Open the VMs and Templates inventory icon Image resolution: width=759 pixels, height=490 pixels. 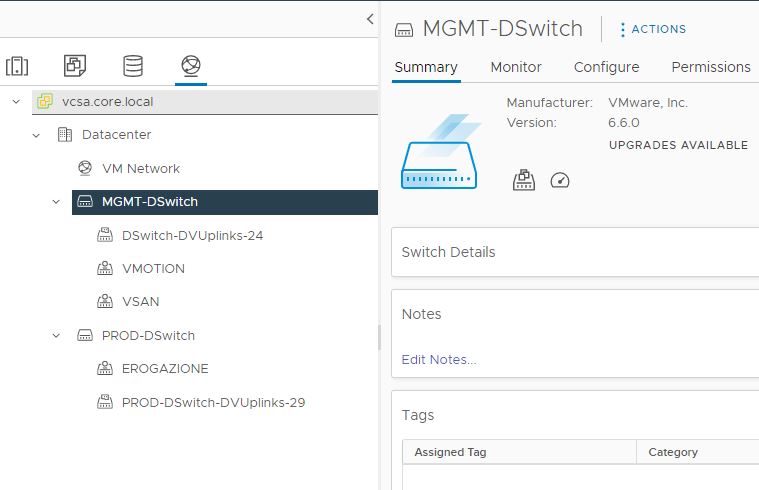pos(75,65)
